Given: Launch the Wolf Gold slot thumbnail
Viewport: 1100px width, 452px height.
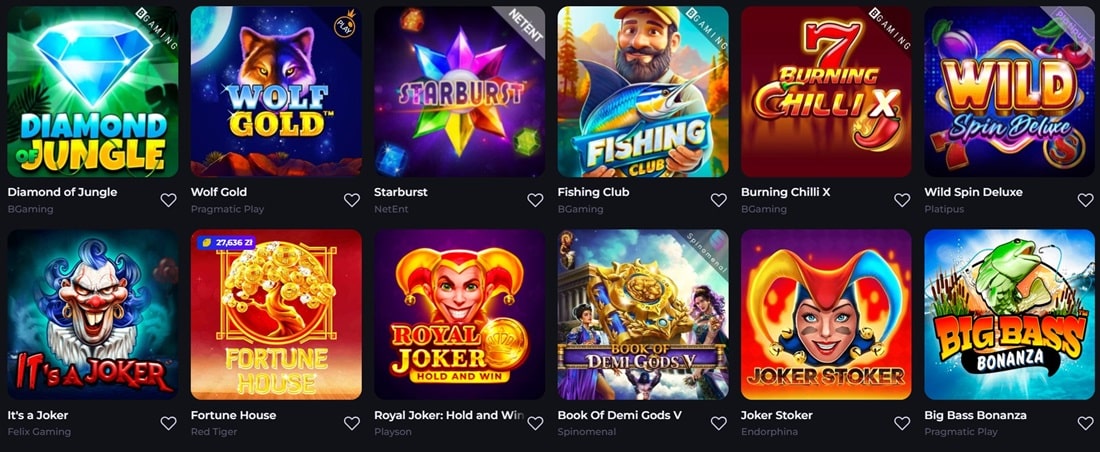Looking at the screenshot, I should tap(276, 92).
